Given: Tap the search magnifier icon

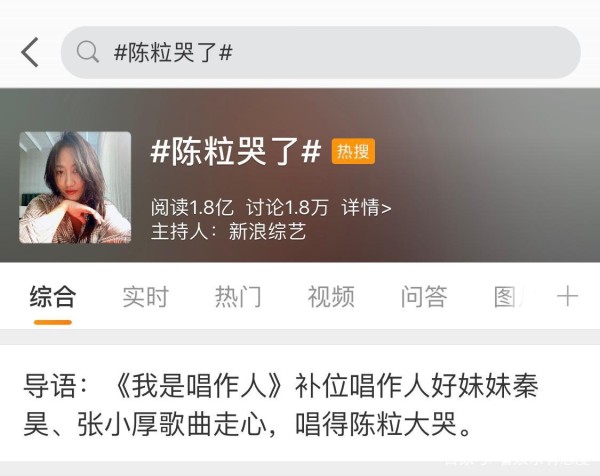Looking at the screenshot, I should 88,52.
